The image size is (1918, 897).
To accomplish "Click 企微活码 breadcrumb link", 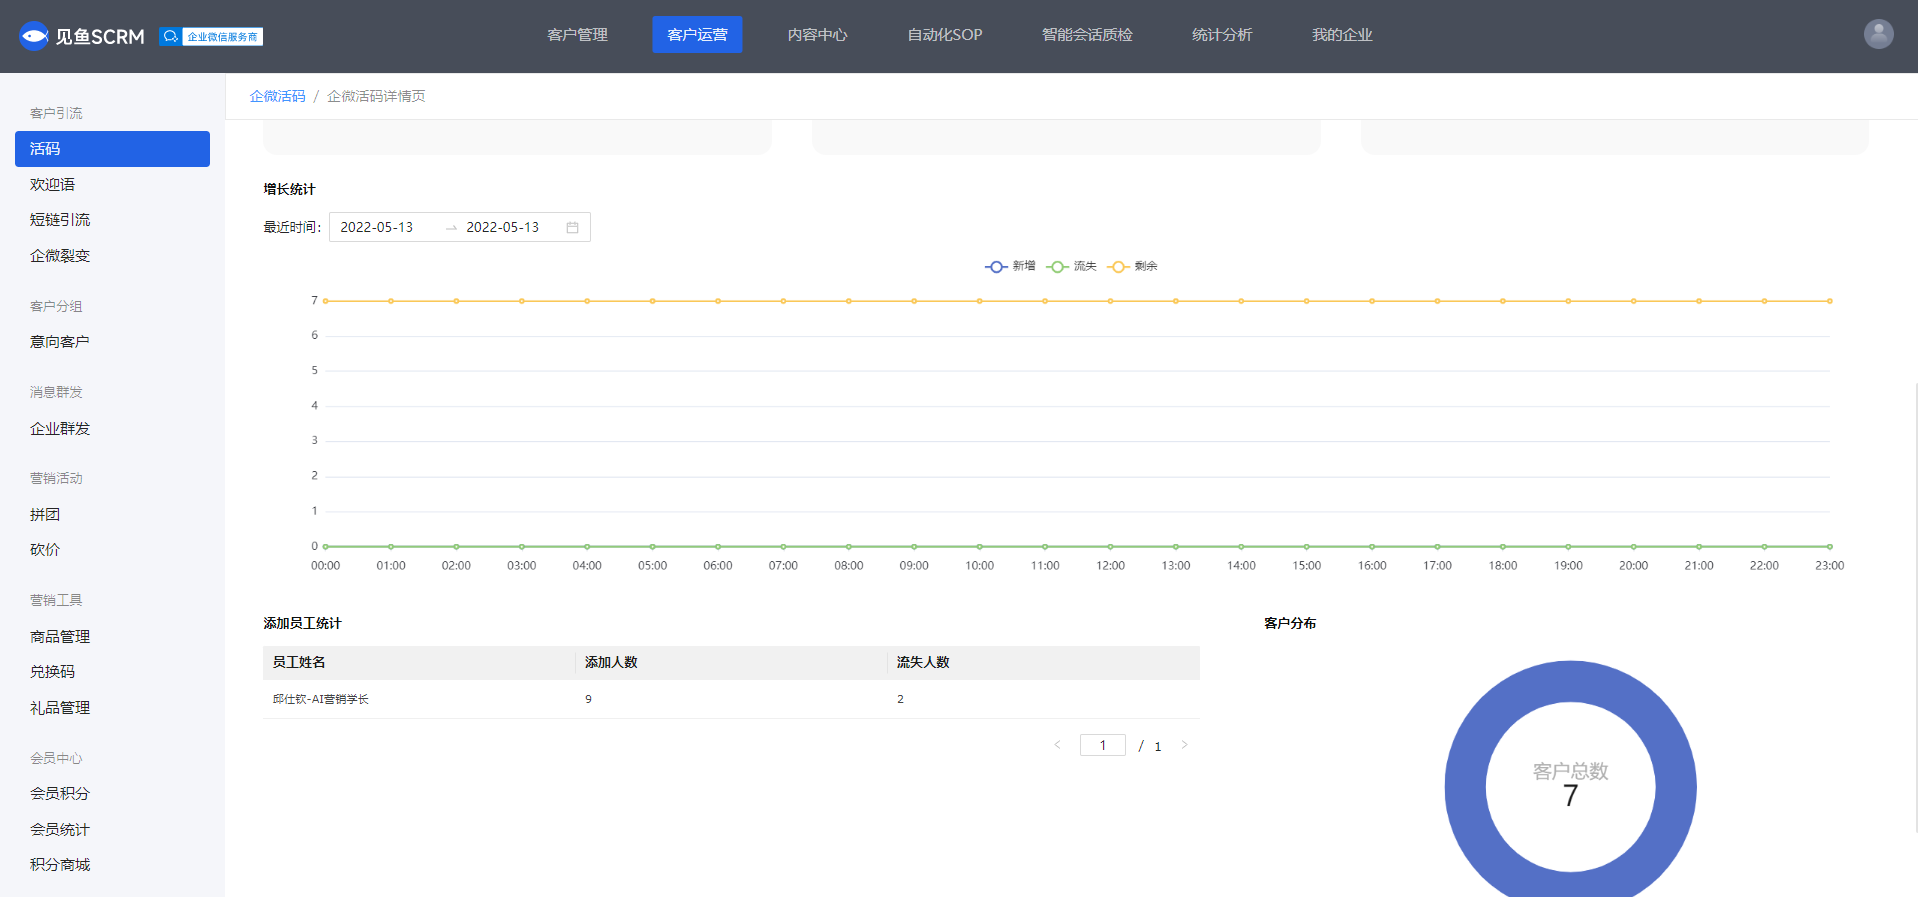I will click(277, 96).
